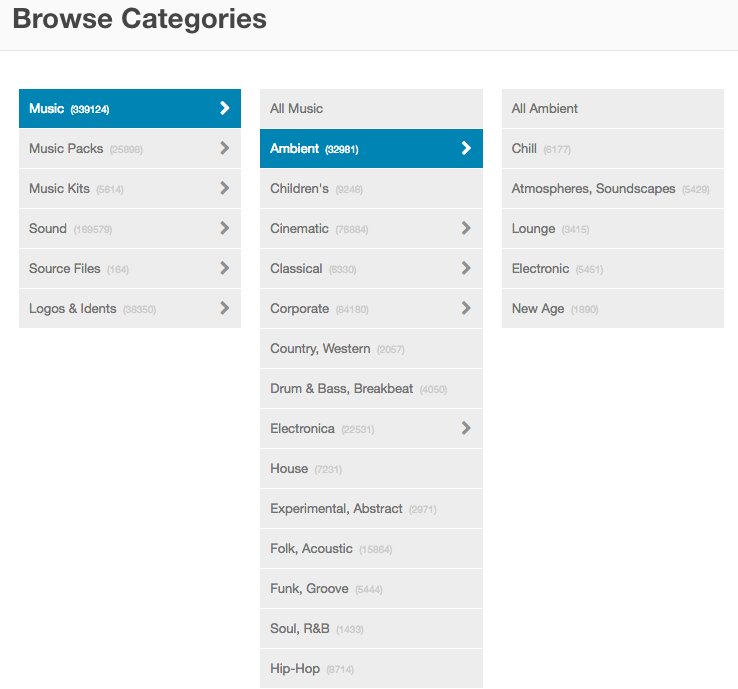
Task: Open Soul, R&B genre
Action: coord(371,628)
